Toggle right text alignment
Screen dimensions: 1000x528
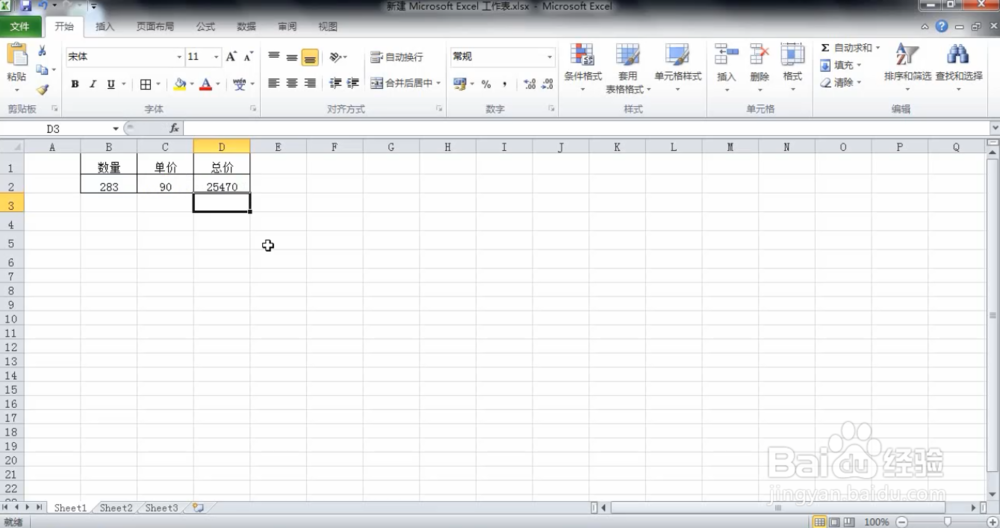[x=310, y=83]
